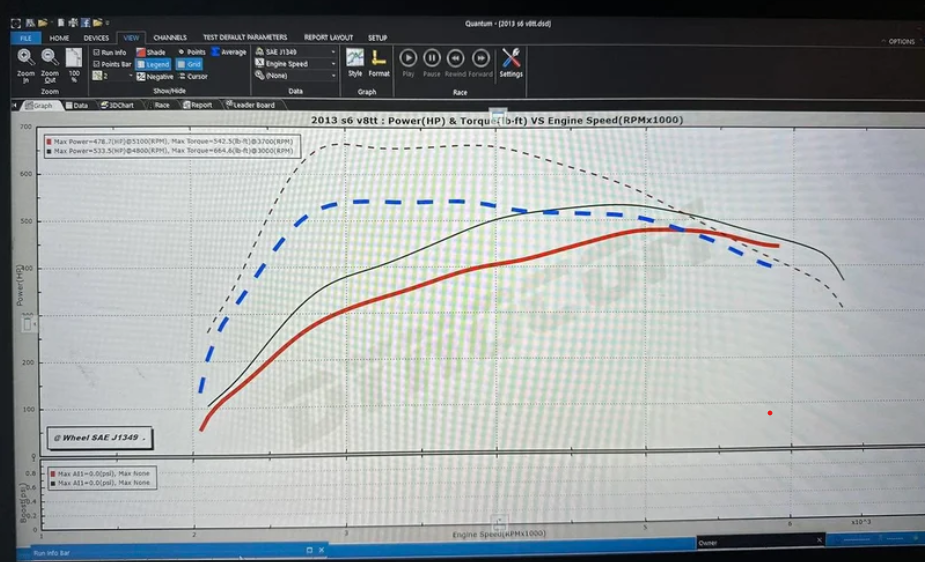Expand the (None) data dropdown
The image size is (925, 562).
[x=333, y=76]
